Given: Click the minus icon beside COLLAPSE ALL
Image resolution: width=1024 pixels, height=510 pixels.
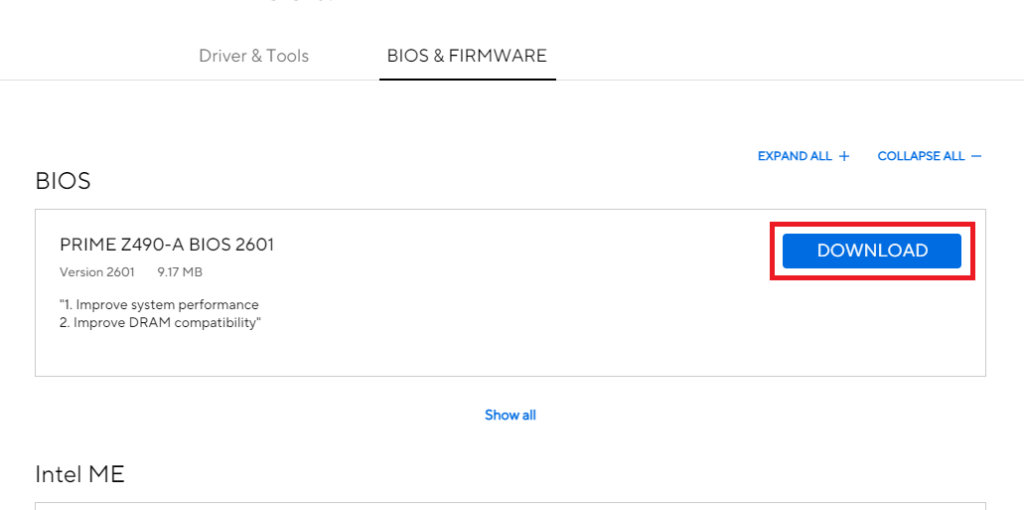Looking at the screenshot, I should coord(976,156).
